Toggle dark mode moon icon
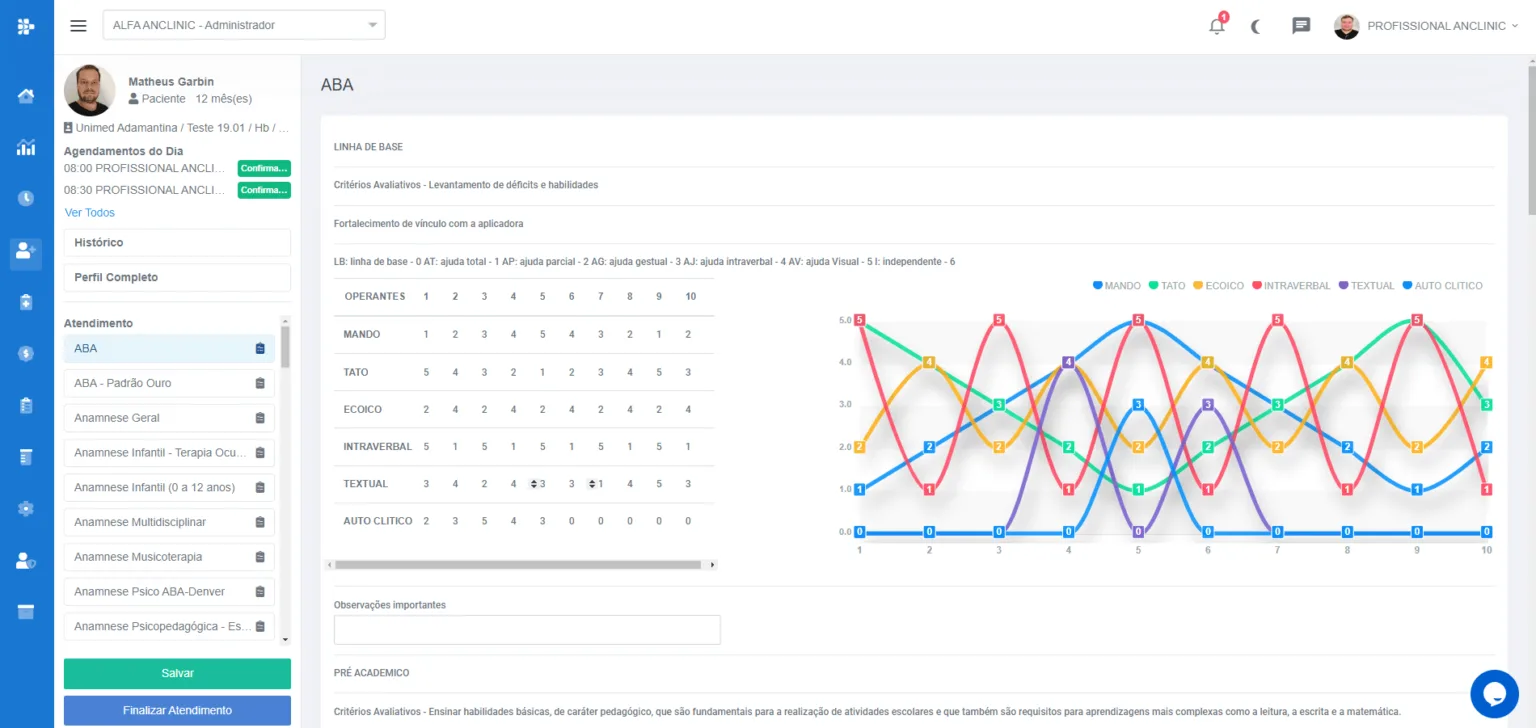 [1256, 26]
